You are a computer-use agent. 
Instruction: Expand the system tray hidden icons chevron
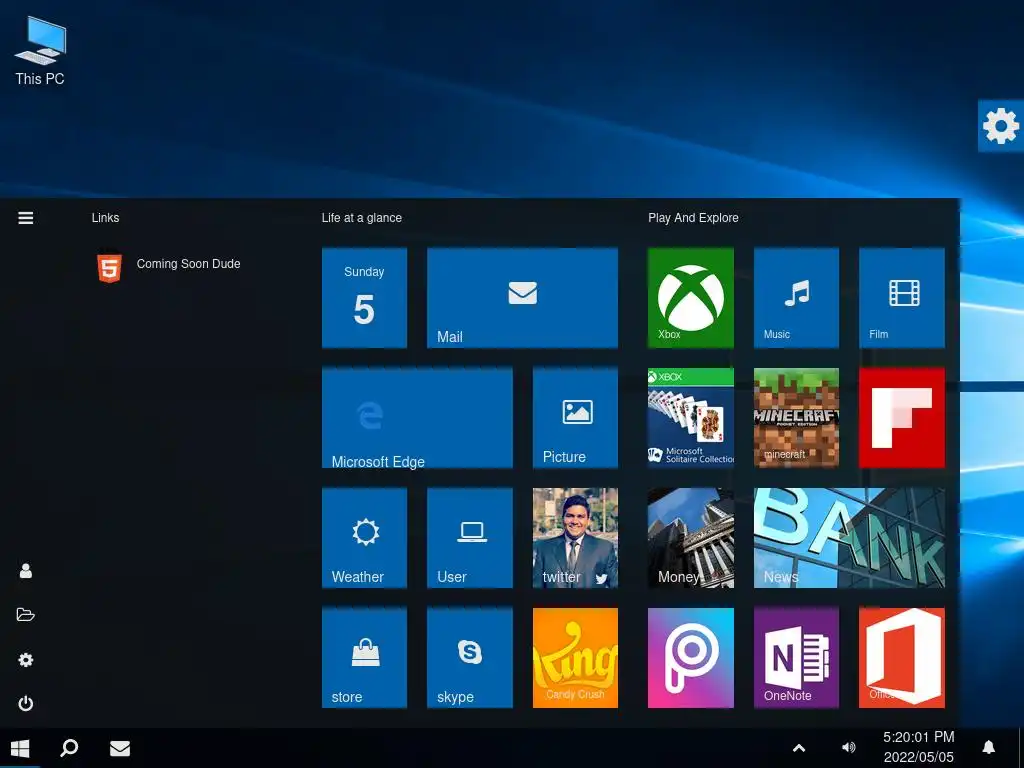799,748
